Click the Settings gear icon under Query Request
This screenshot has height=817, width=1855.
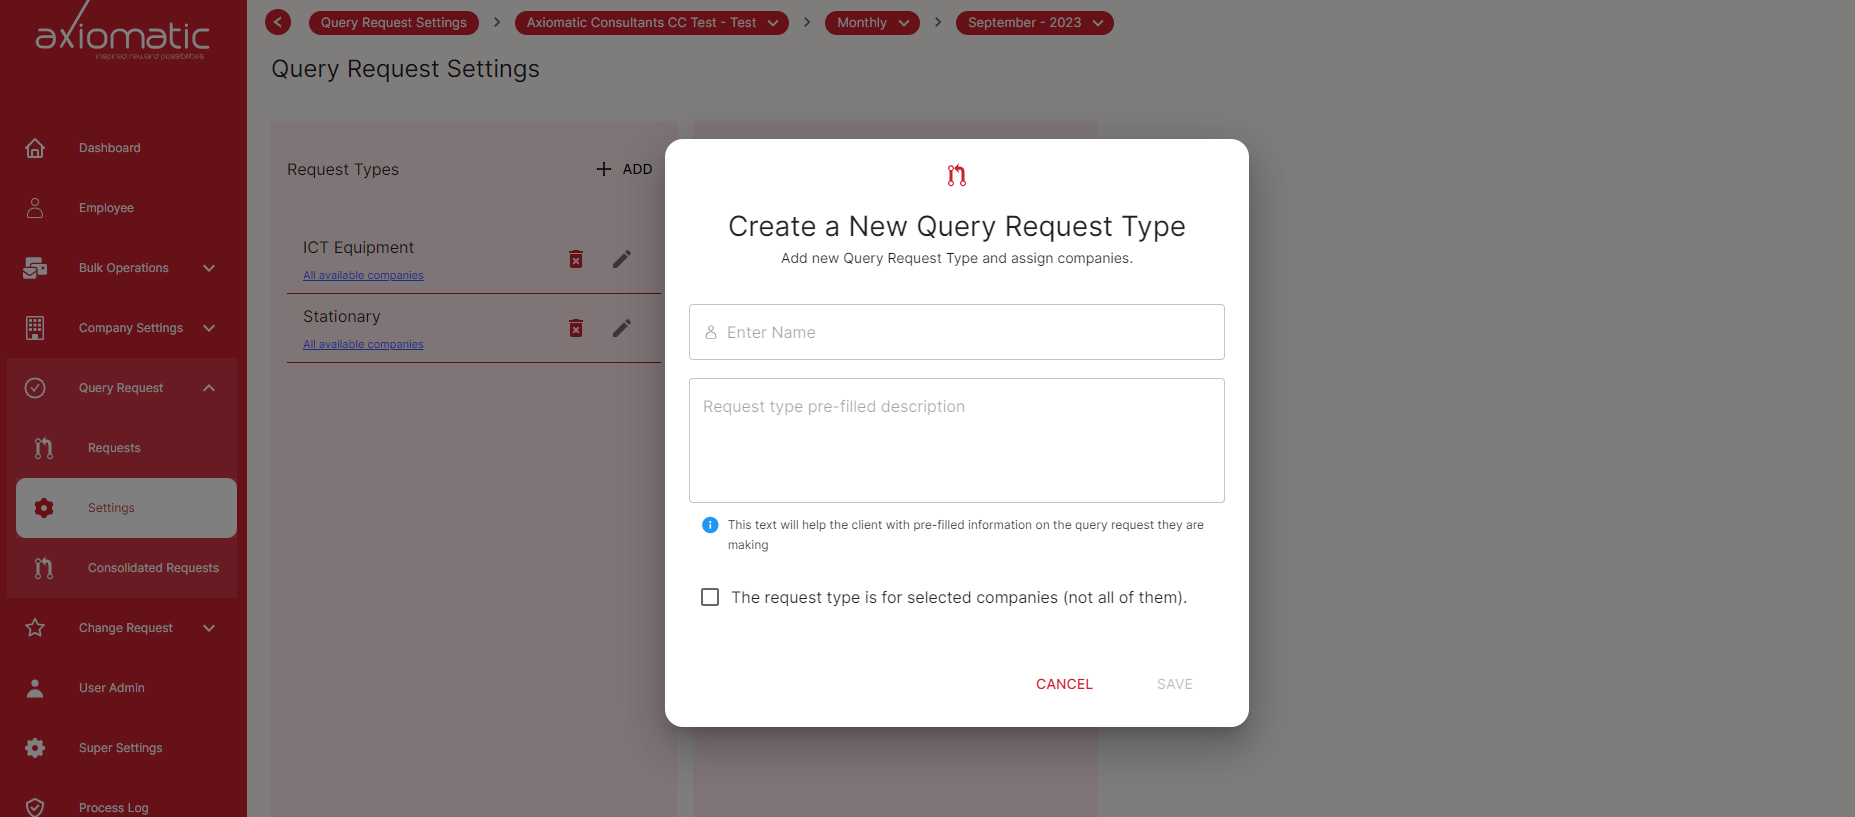[44, 508]
